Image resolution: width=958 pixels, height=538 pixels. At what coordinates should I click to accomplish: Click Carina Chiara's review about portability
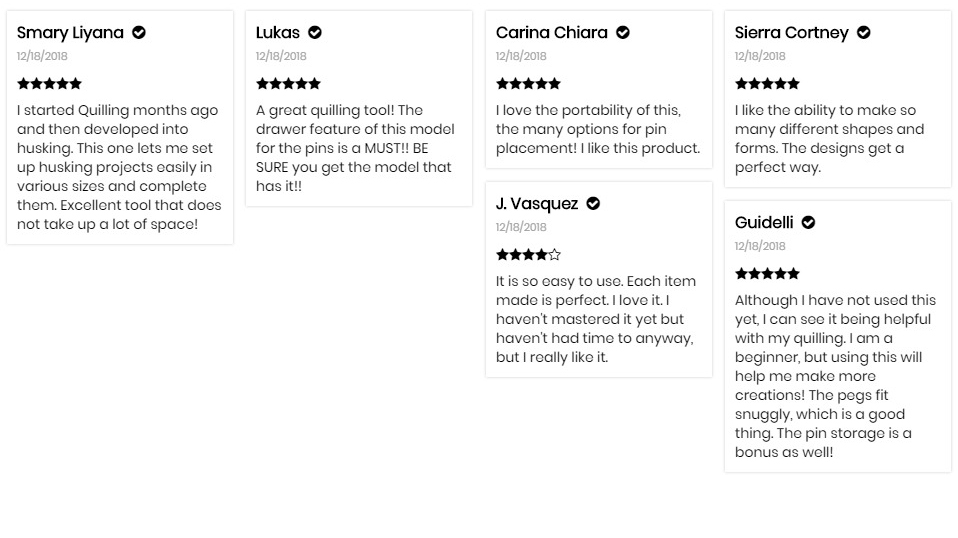(598, 129)
